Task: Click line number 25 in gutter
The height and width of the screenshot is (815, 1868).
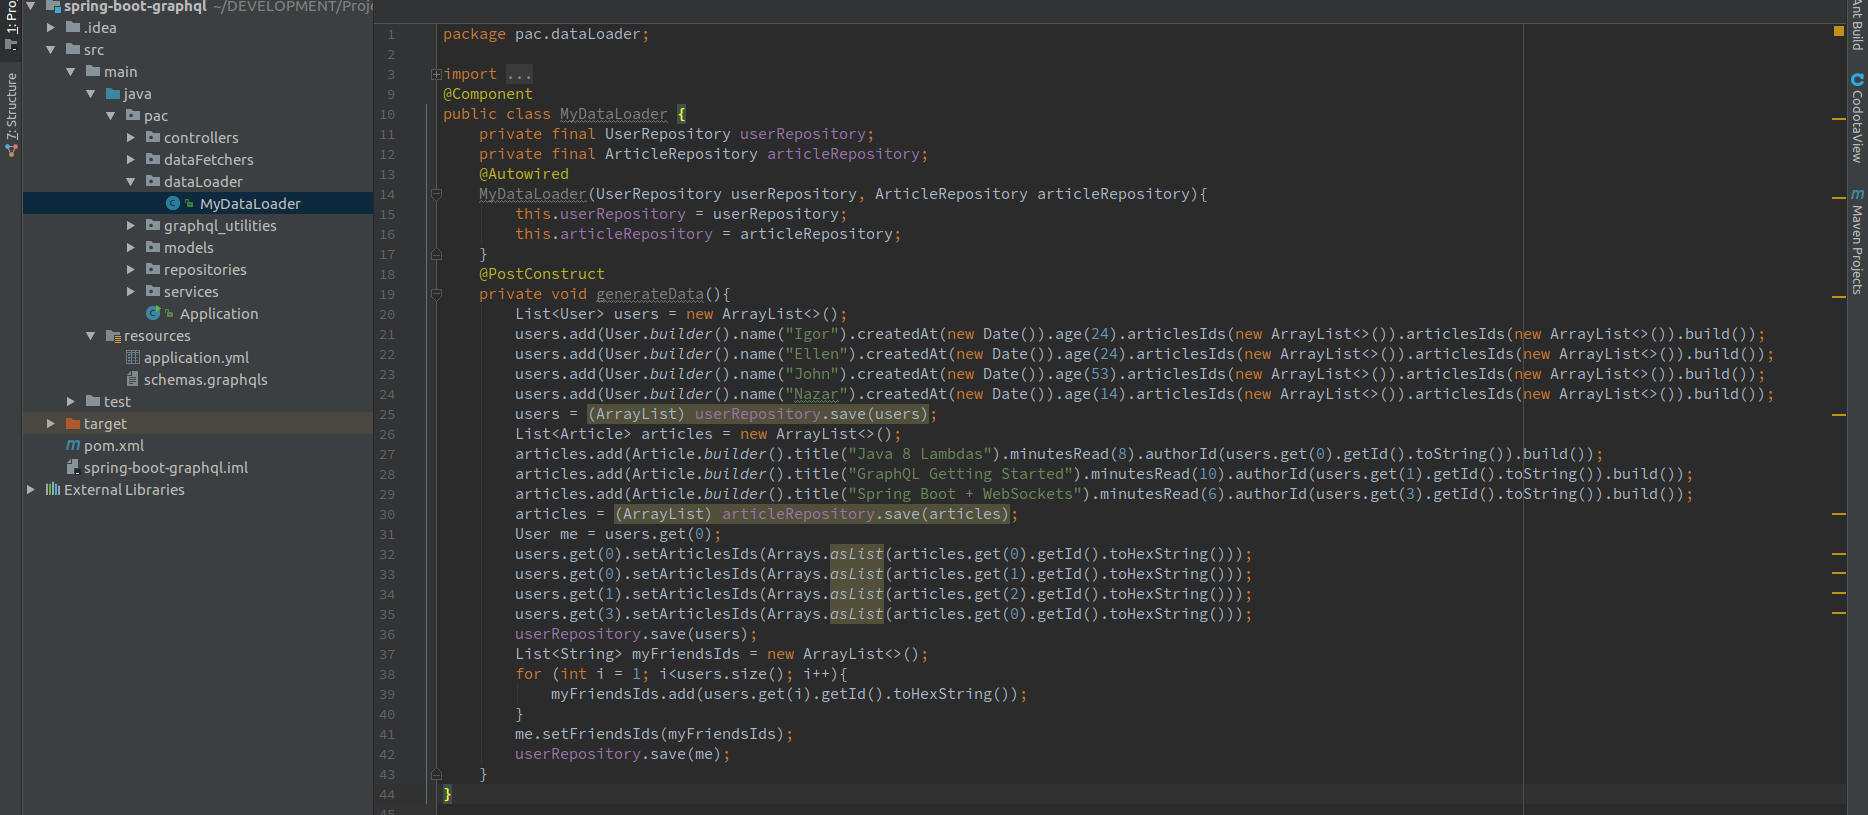Action: coord(387,414)
